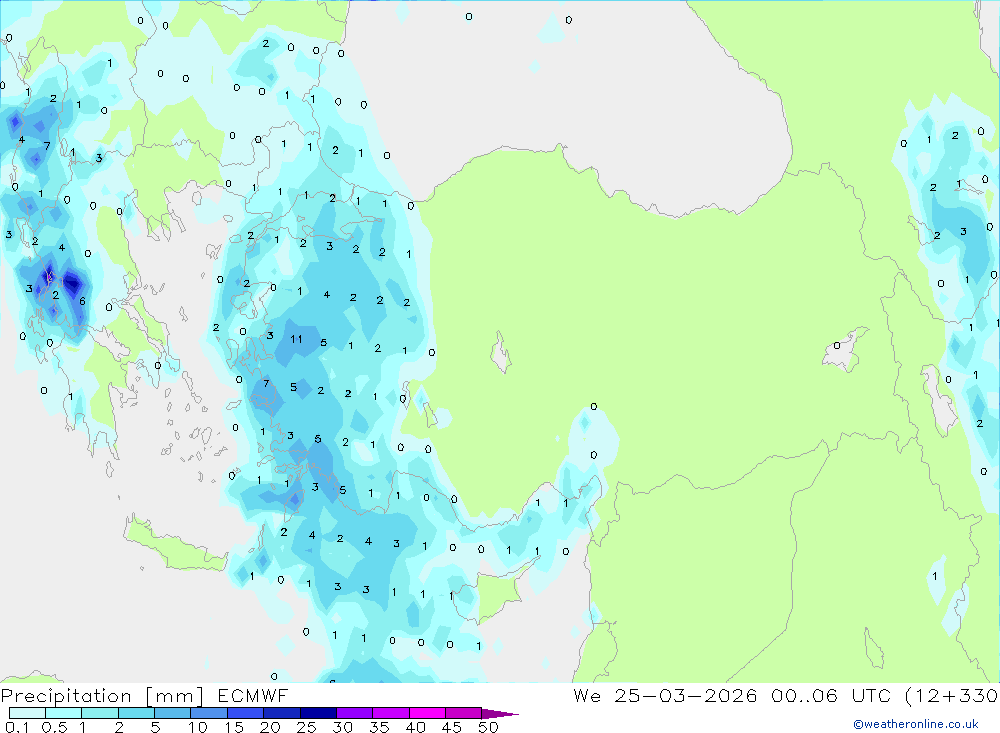The image size is (1000, 733).
Task: Click legend tick label '50'
Action: pyautogui.click(x=489, y=727)
